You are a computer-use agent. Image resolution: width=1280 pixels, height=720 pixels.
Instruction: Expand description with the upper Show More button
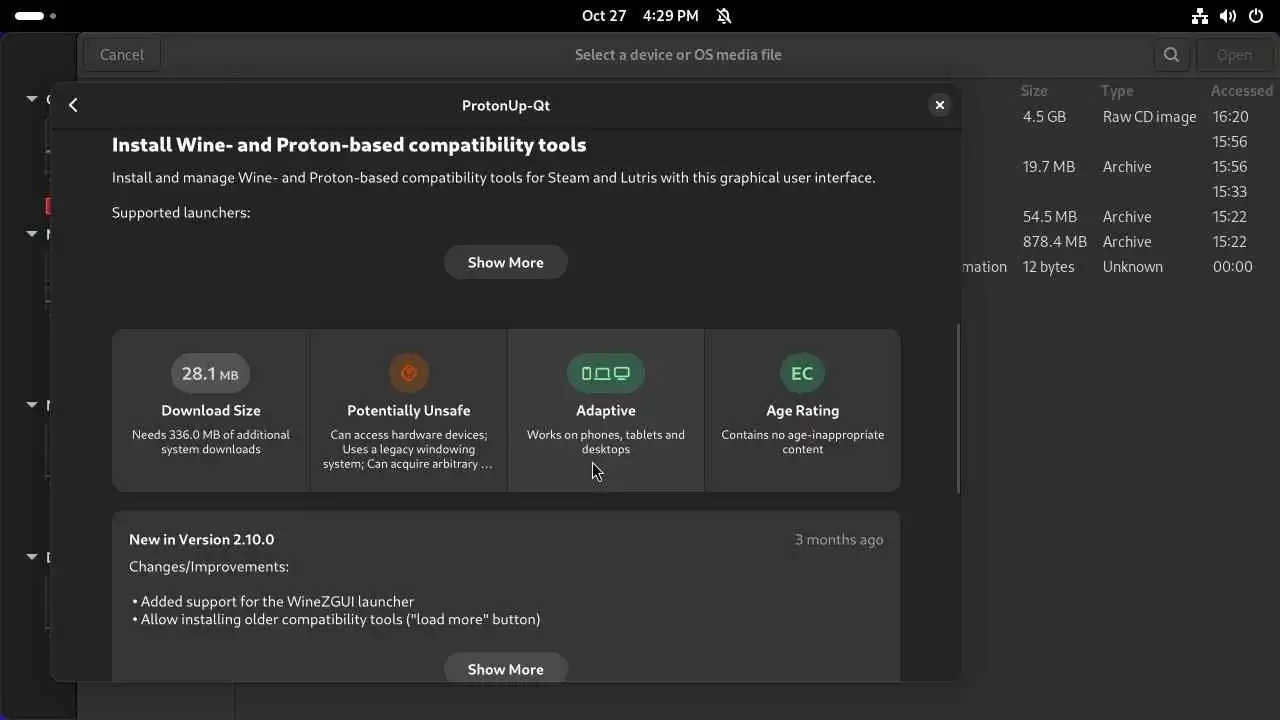pyautogui.click(x=506, y=262)
